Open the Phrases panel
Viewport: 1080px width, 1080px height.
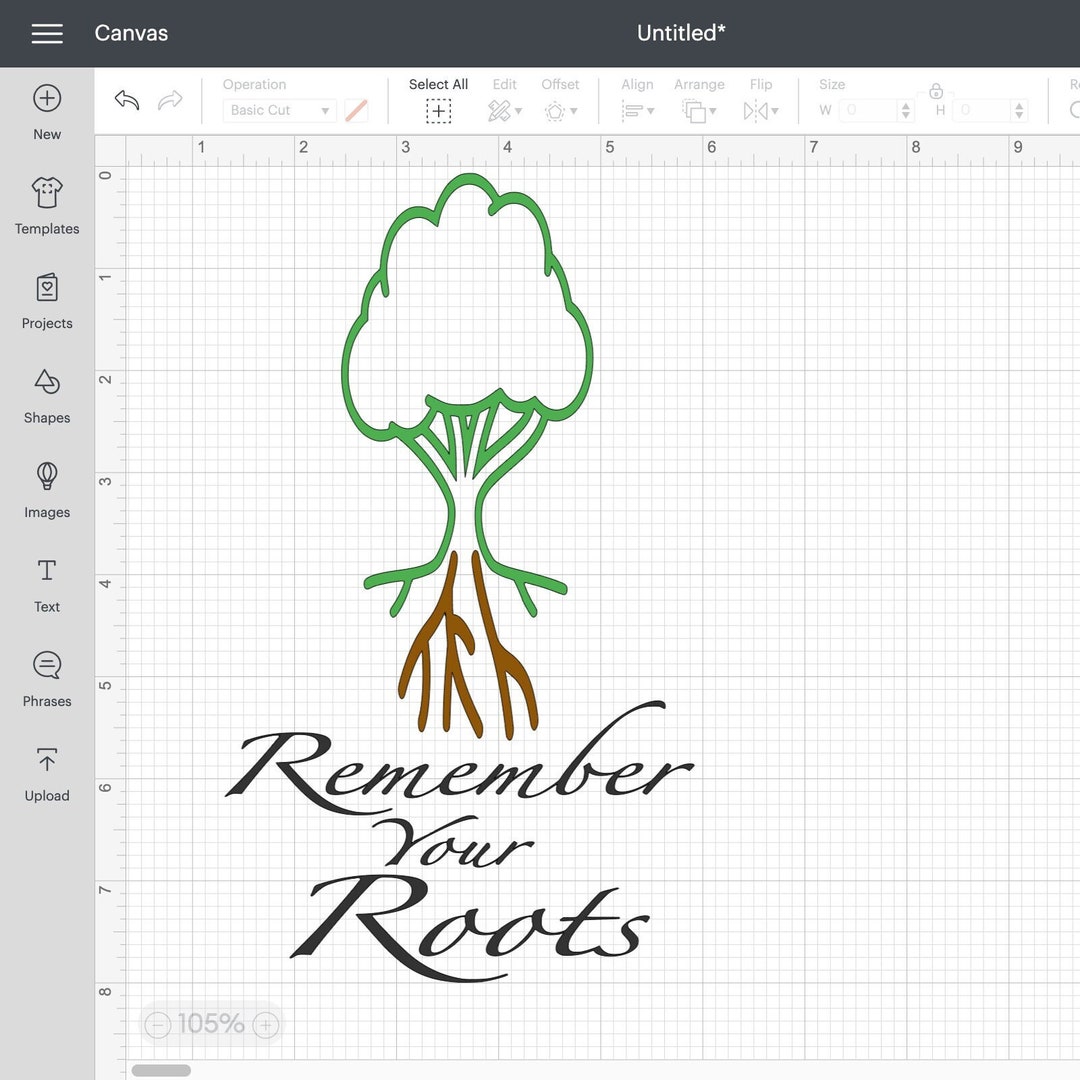pos(47,680)
